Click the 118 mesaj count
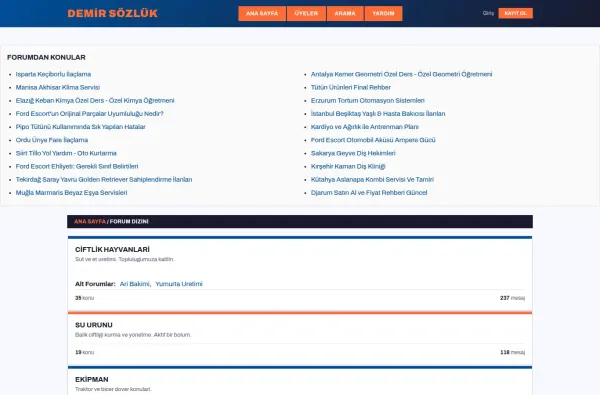 (512, 352)
